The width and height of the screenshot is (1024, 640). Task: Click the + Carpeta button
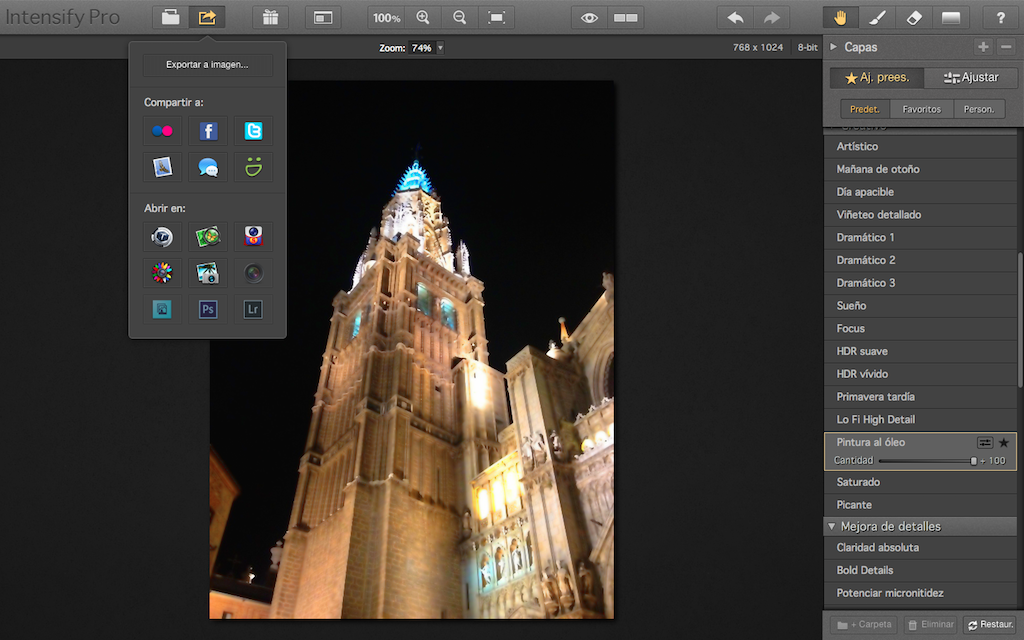(863, 625)
